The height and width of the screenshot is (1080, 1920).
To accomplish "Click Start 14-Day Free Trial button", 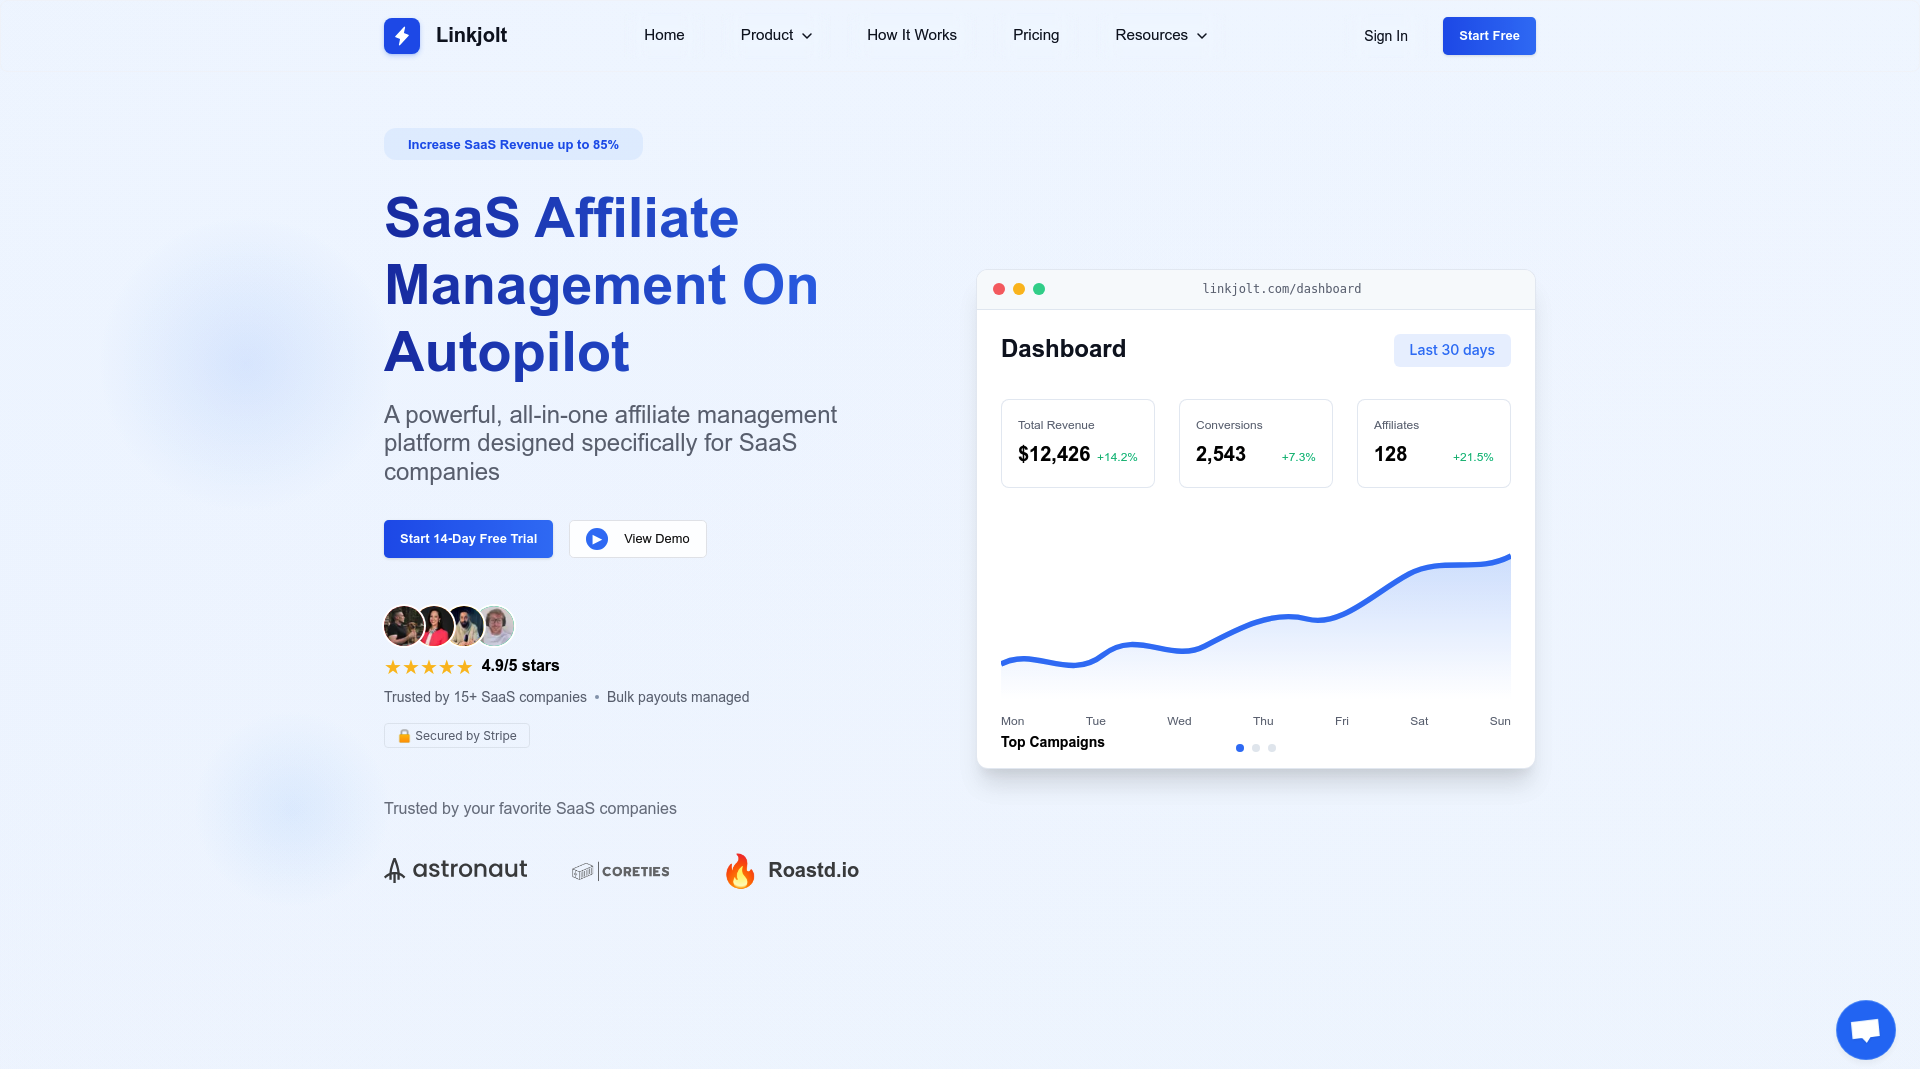I will 468,539.
